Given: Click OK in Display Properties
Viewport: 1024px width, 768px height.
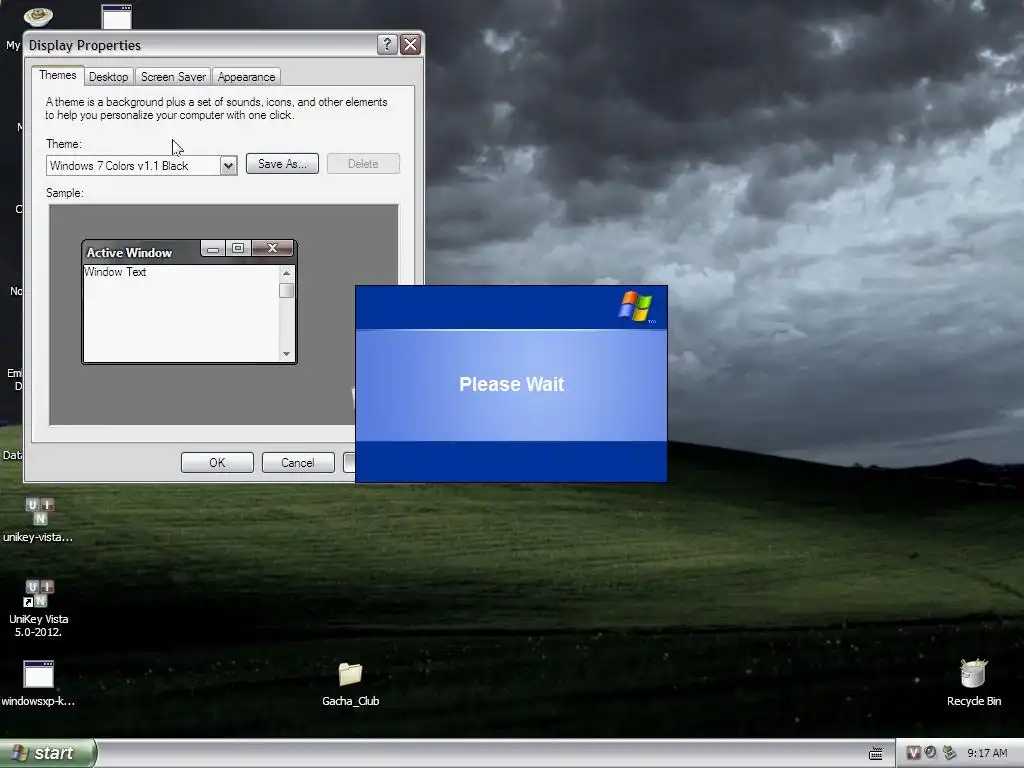Looking at the screenshot, I should pyautogui.click(x=217, y=462).
